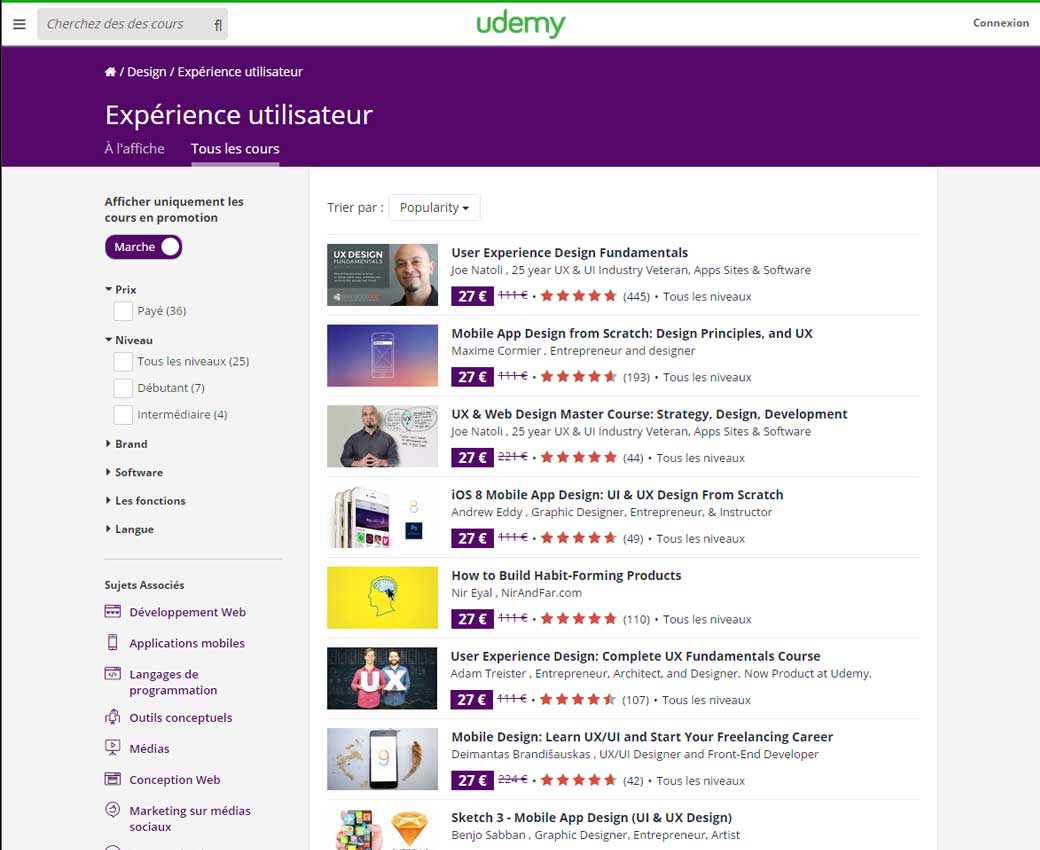Click the Marketing sur médias sociaux icon
Viewport: 1040px width, 850px height.
coord(112,811)
